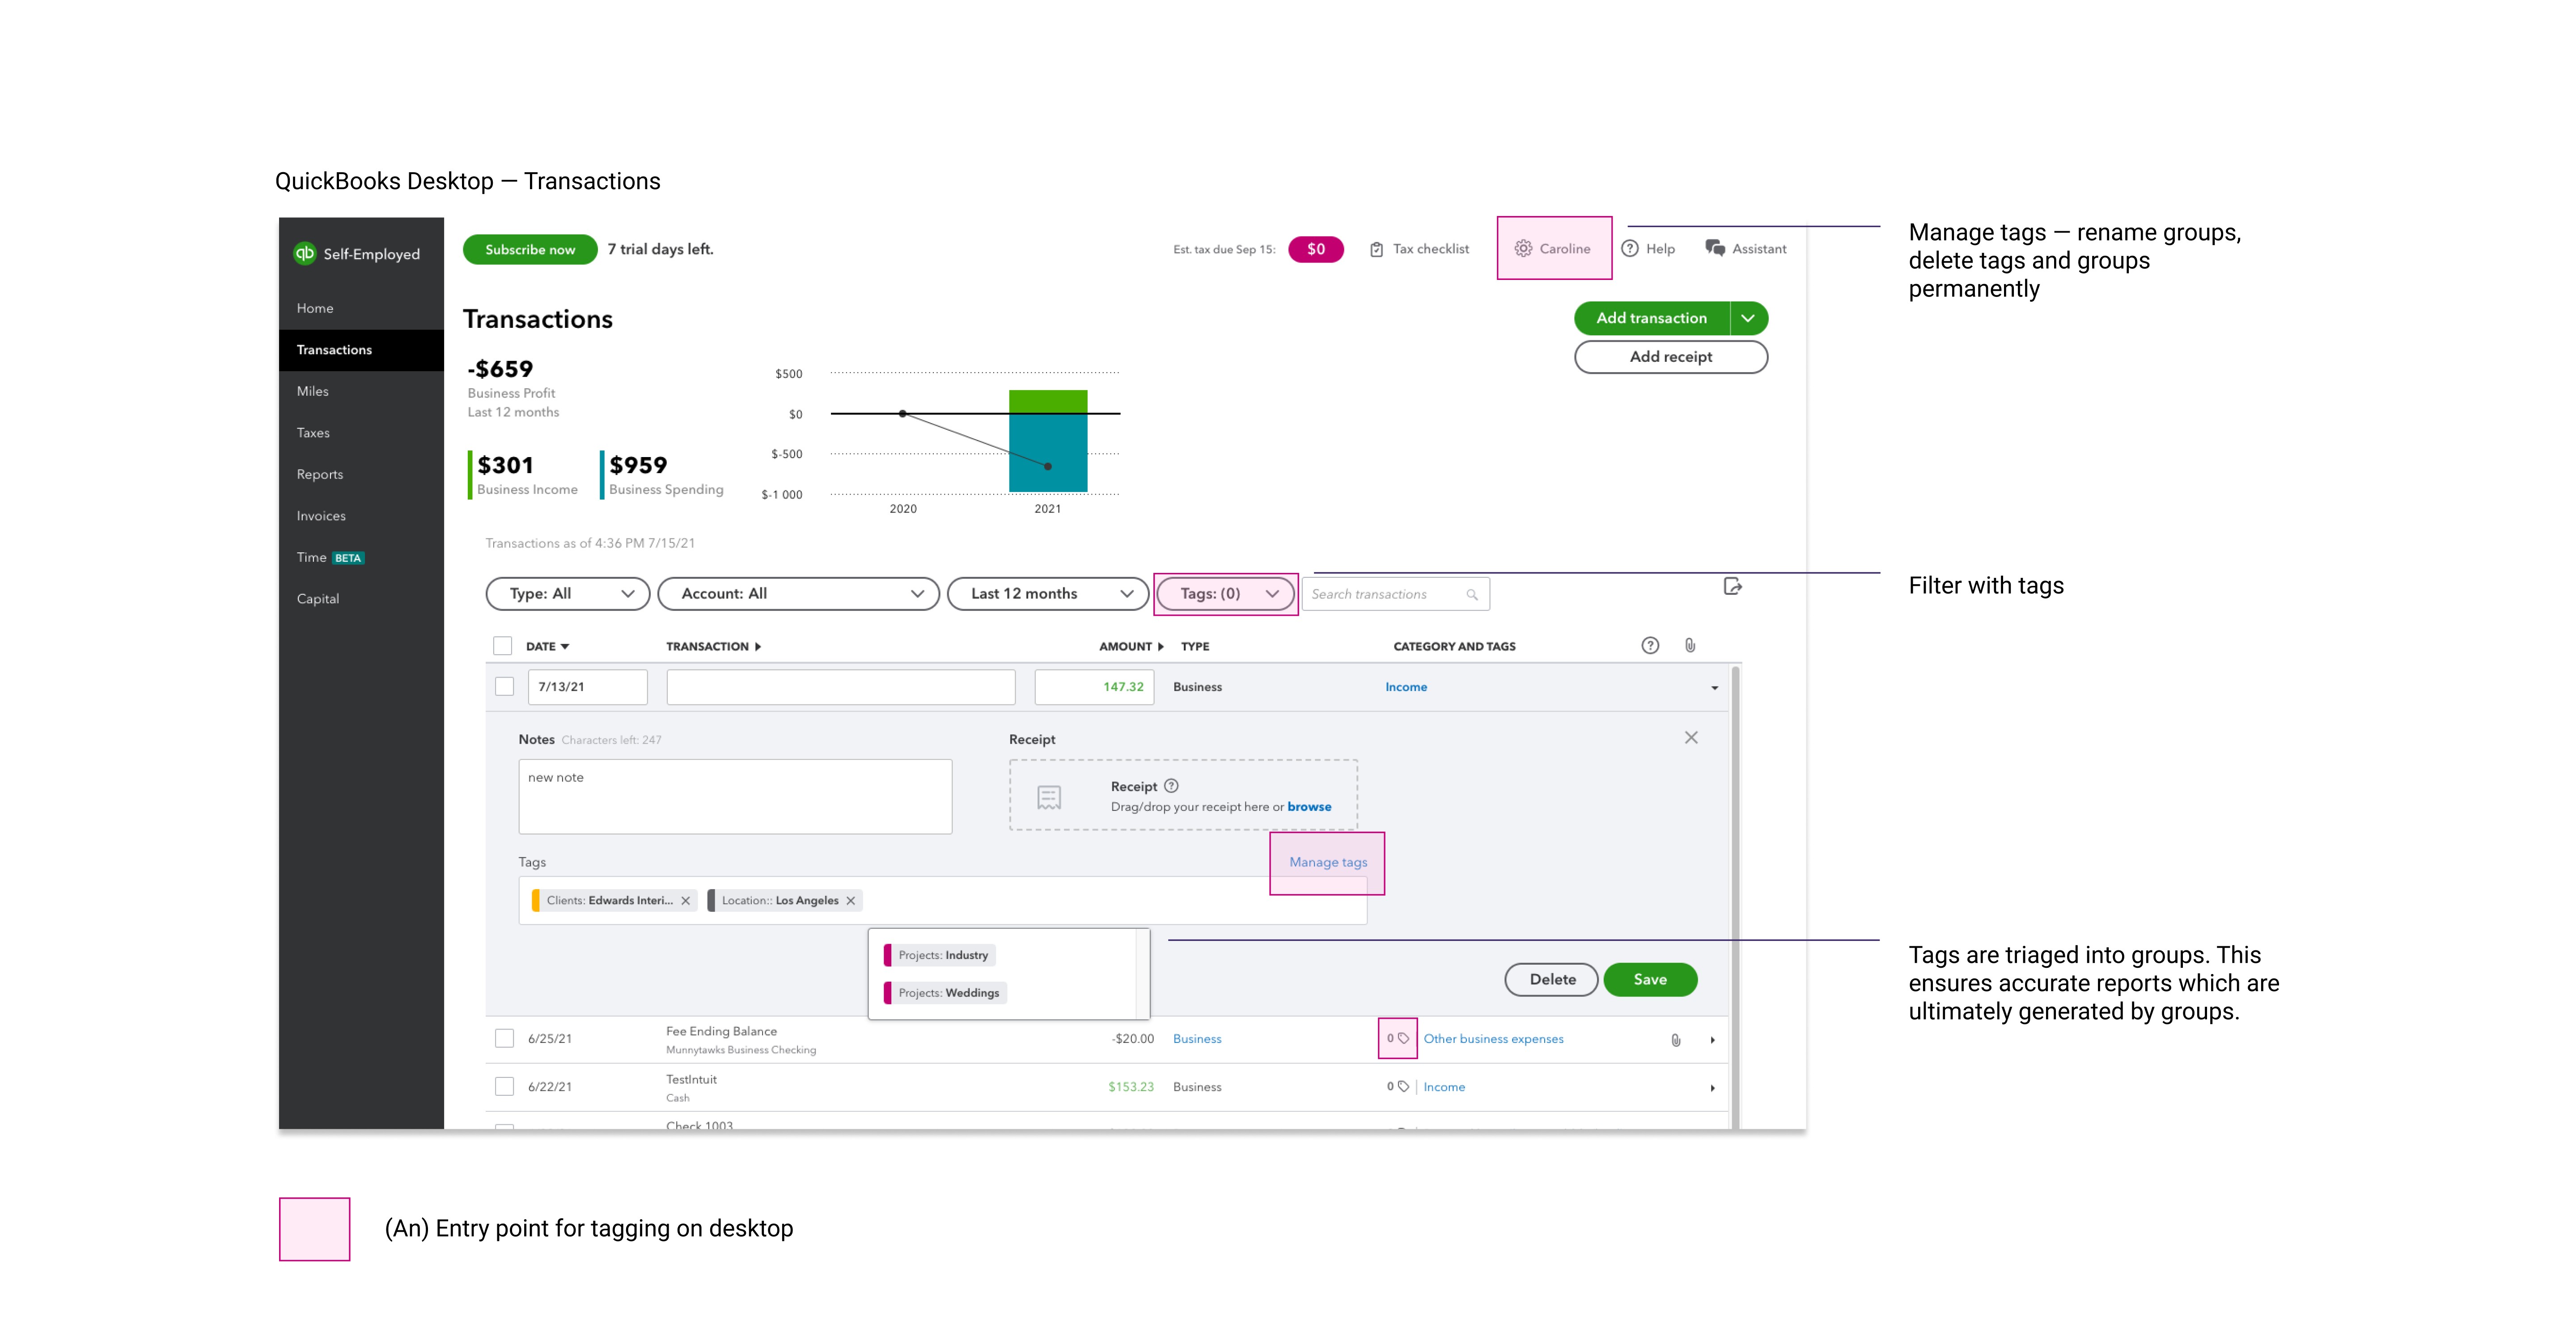2576x1339 pixels.
Task: Click tag icon on Fee Ending Balance row
Action: coord(1403,1039)
